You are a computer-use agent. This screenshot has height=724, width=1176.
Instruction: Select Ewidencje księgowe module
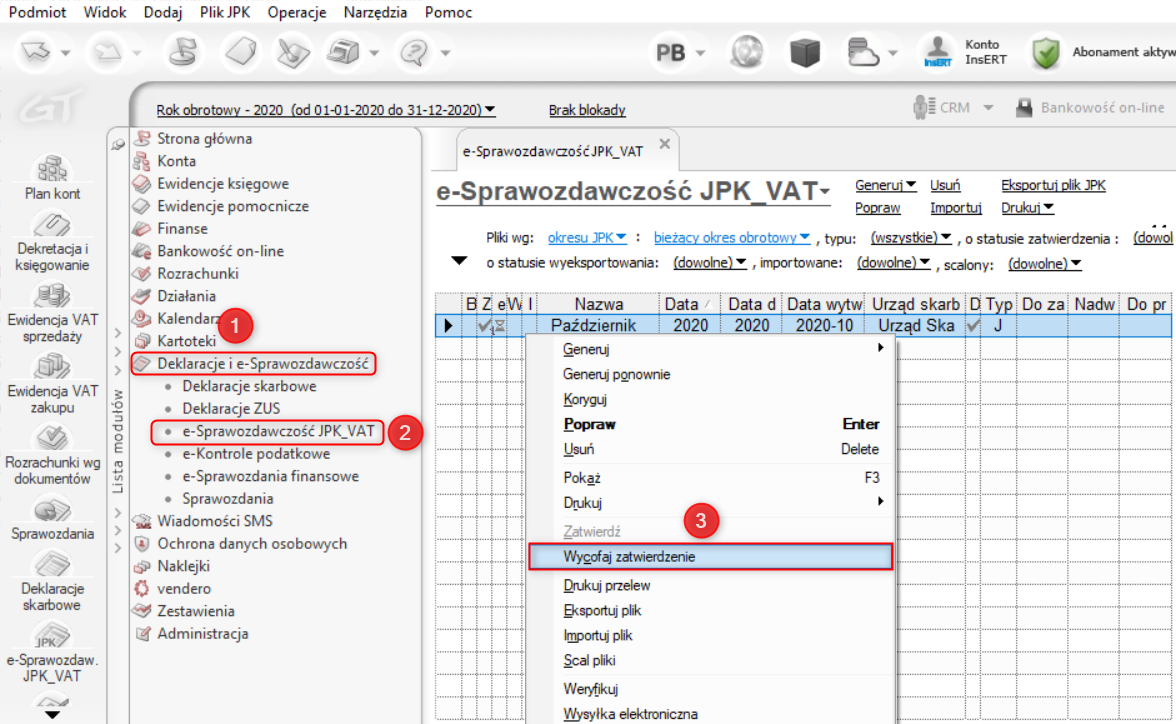[223, 183]
